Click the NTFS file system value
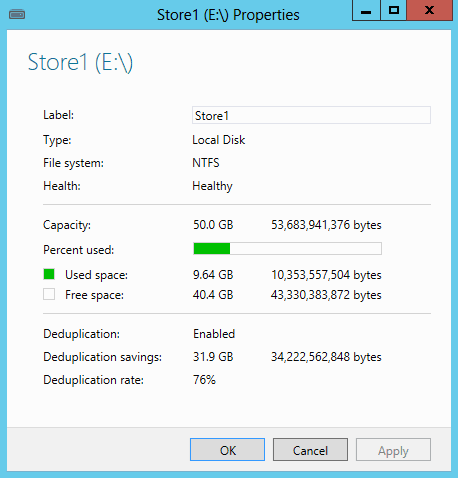 (206, 163)
